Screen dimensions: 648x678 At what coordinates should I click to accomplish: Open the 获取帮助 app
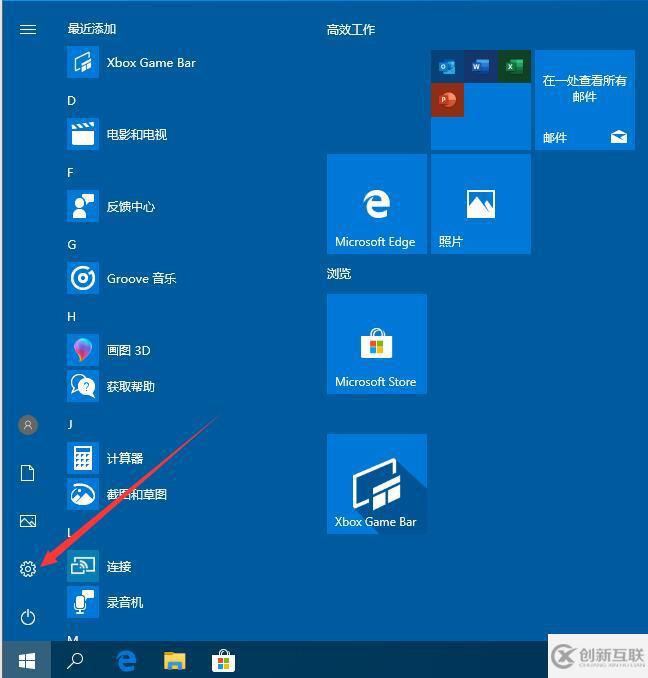click(111, 386)
